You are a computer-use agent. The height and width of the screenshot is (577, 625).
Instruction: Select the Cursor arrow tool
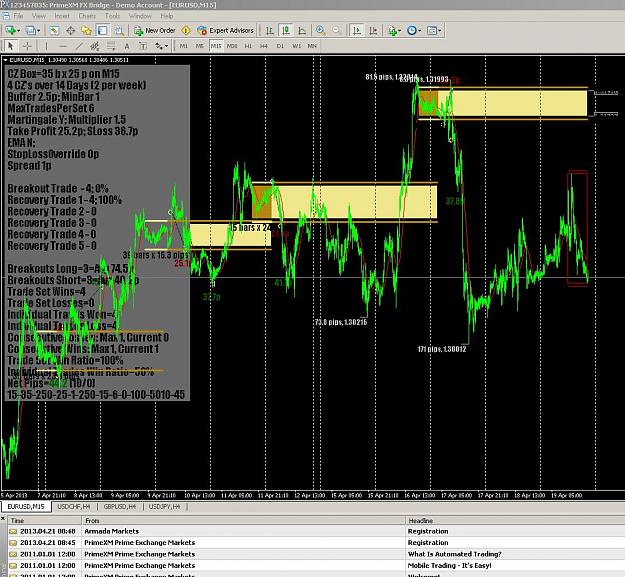tap(11, 46)
